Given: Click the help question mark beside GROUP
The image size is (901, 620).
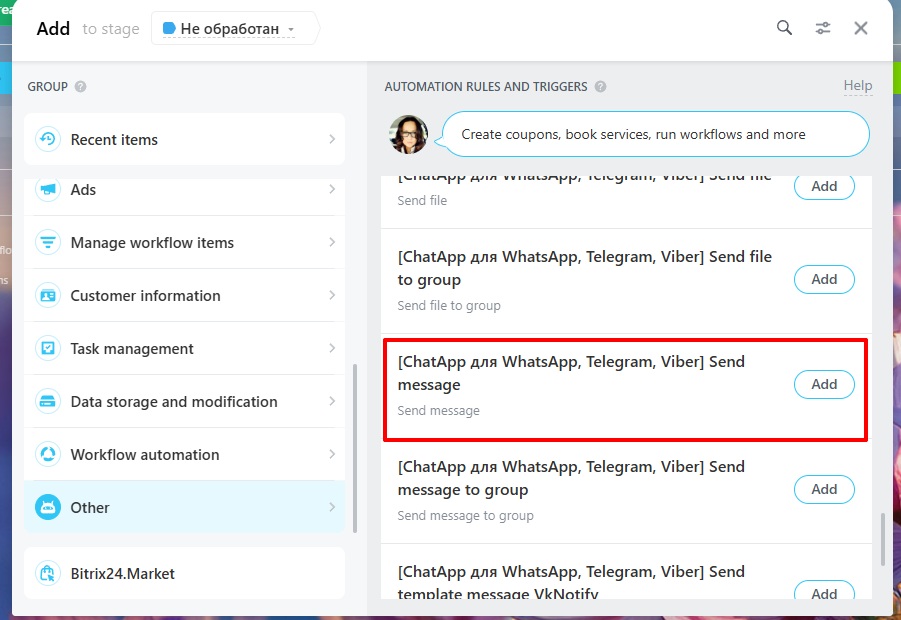Looking at the screenshot, I should pyautogui.click(x=81, y=87).
